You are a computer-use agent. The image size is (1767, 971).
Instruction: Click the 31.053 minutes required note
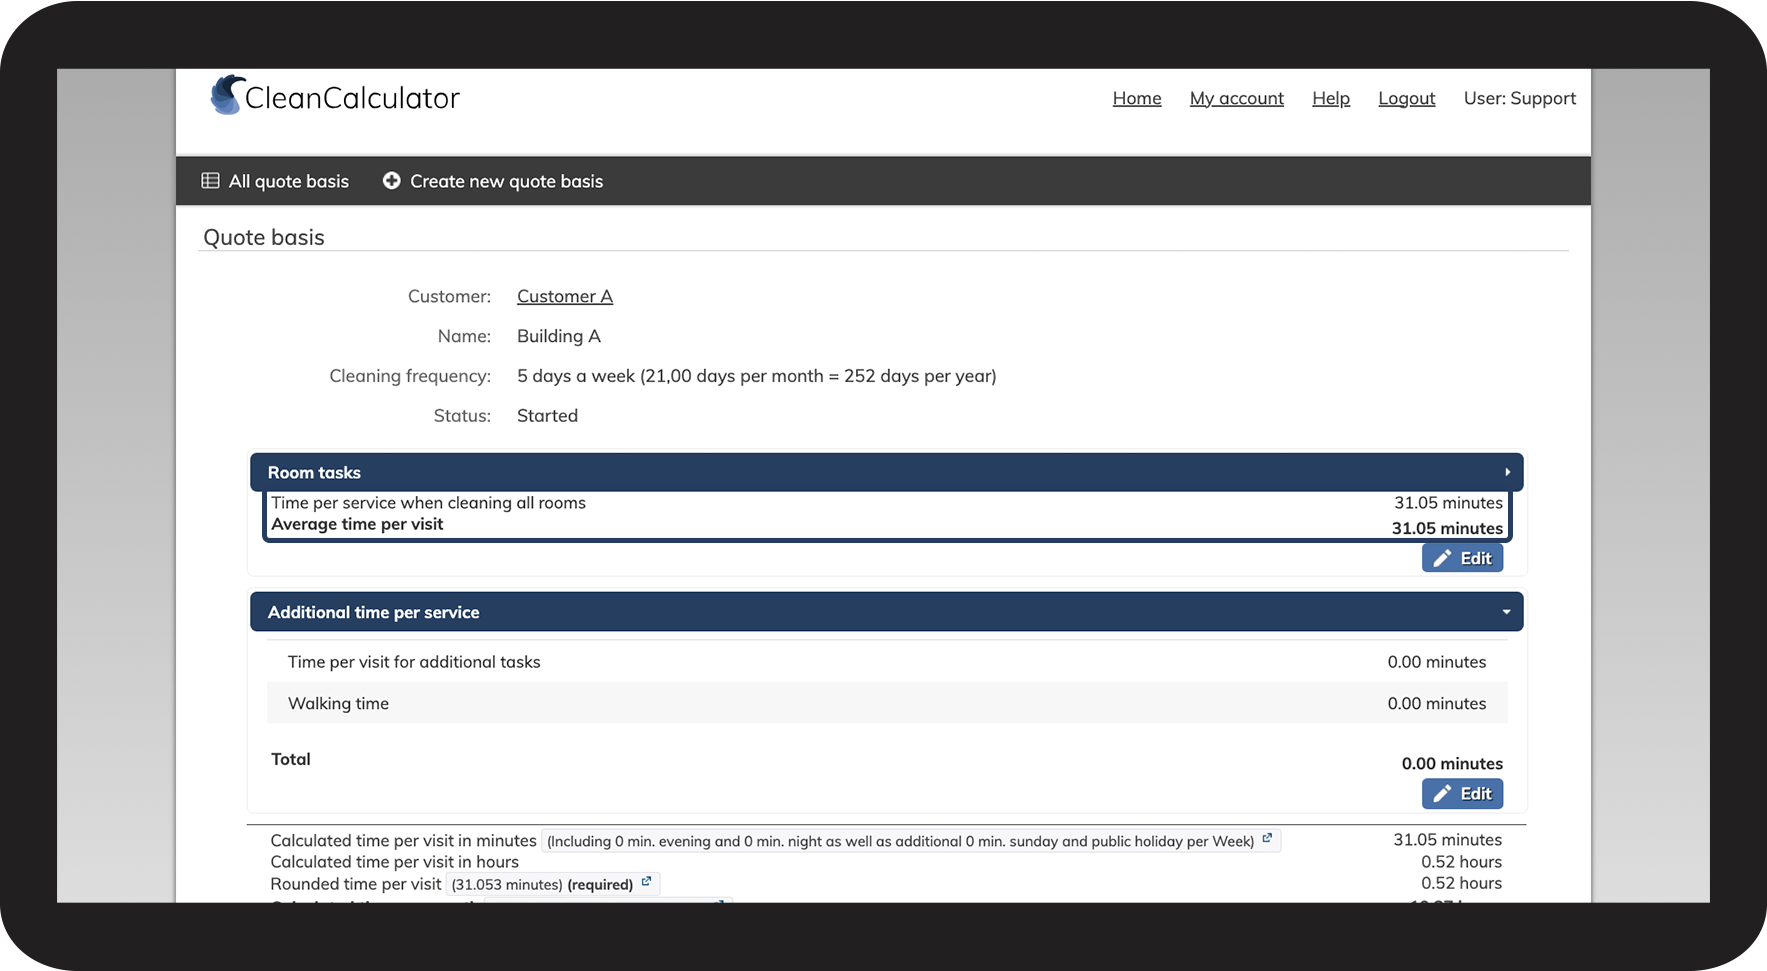[542, 884]
